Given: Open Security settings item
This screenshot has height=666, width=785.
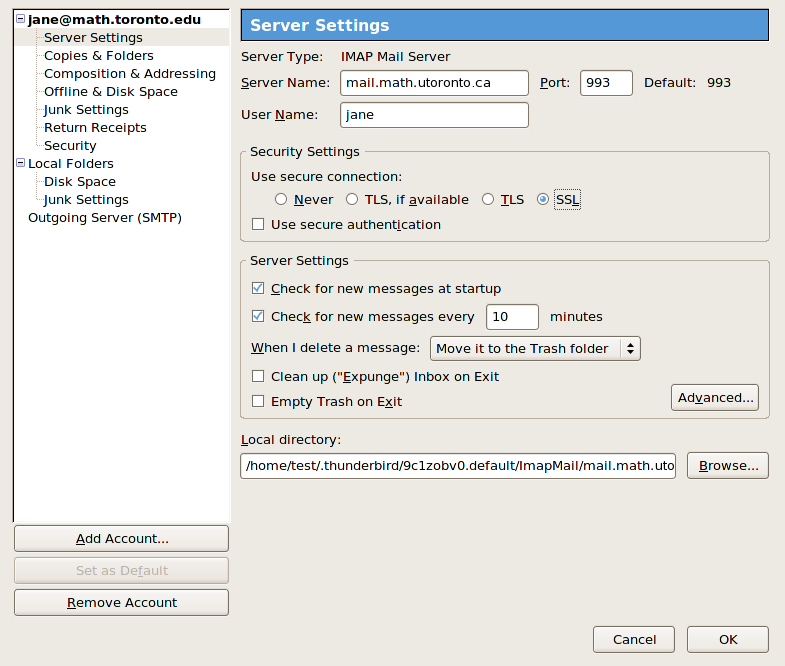Looking at the screenshot, I should pos(70,146).
